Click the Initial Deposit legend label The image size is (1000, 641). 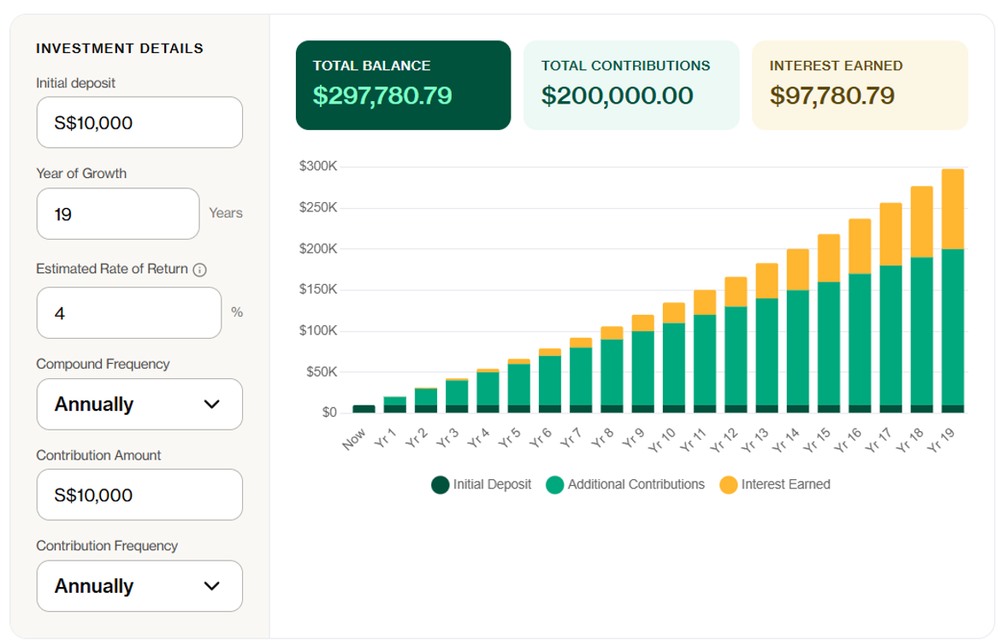(x=492, y=484)
